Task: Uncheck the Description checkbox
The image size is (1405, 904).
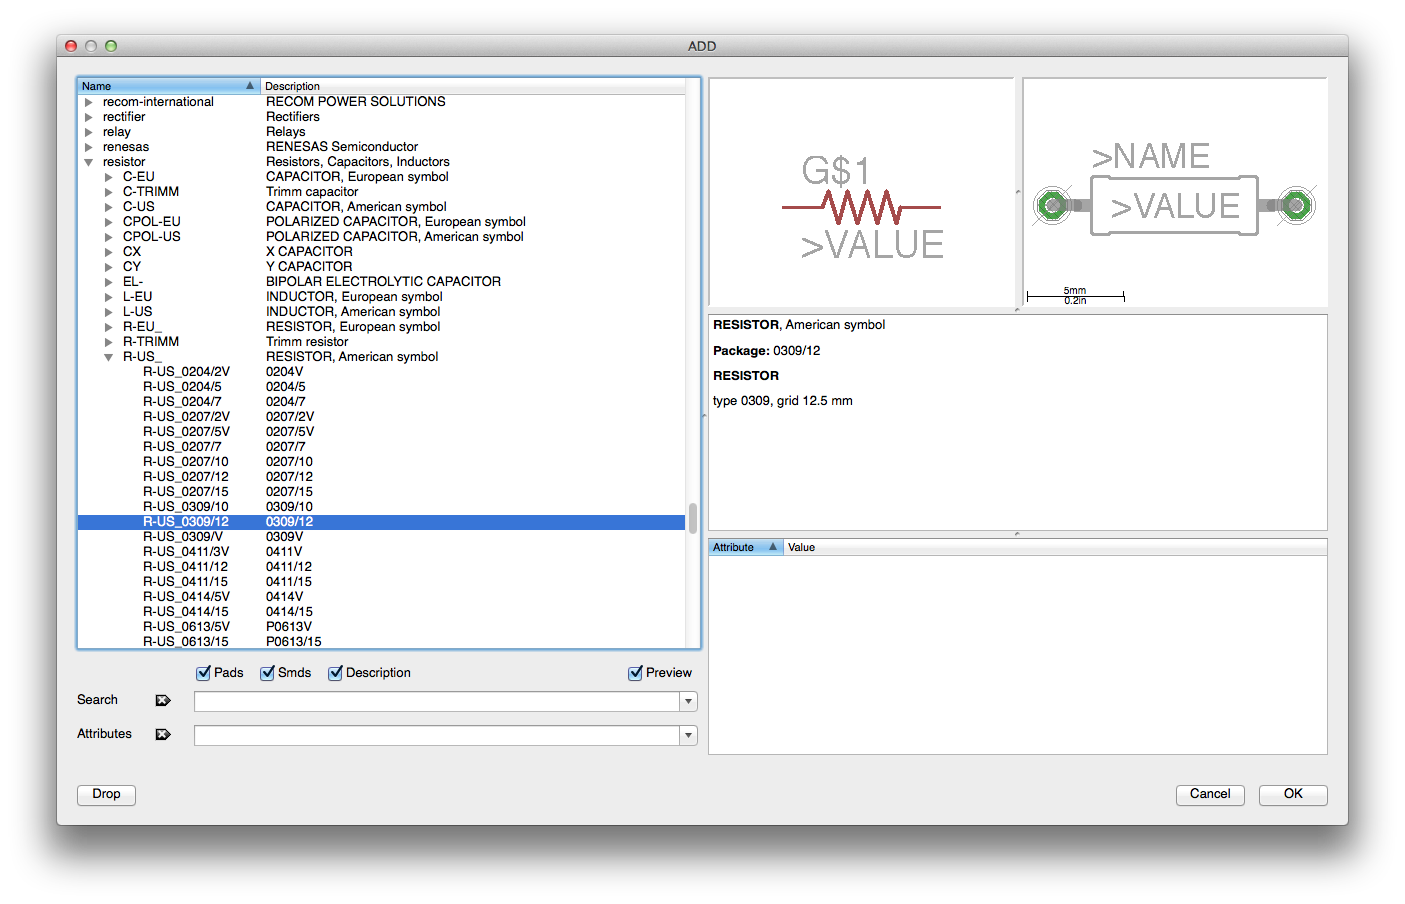Action: [336, 673]
